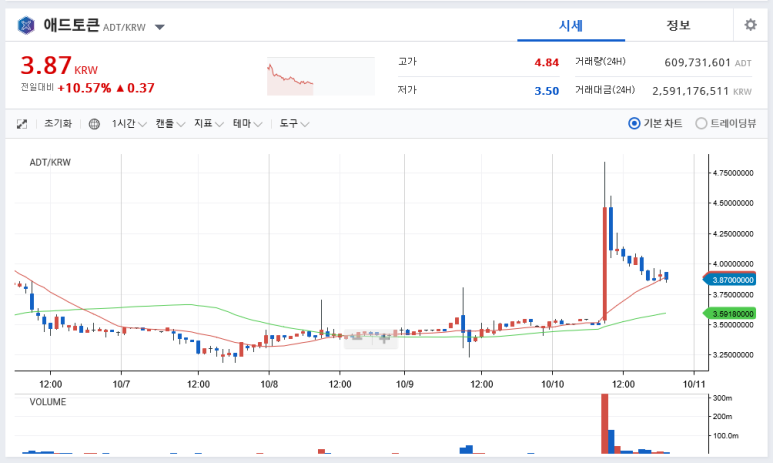
Task: Open the ADT/KRW market selector arrow
Action: click(160, 27)
